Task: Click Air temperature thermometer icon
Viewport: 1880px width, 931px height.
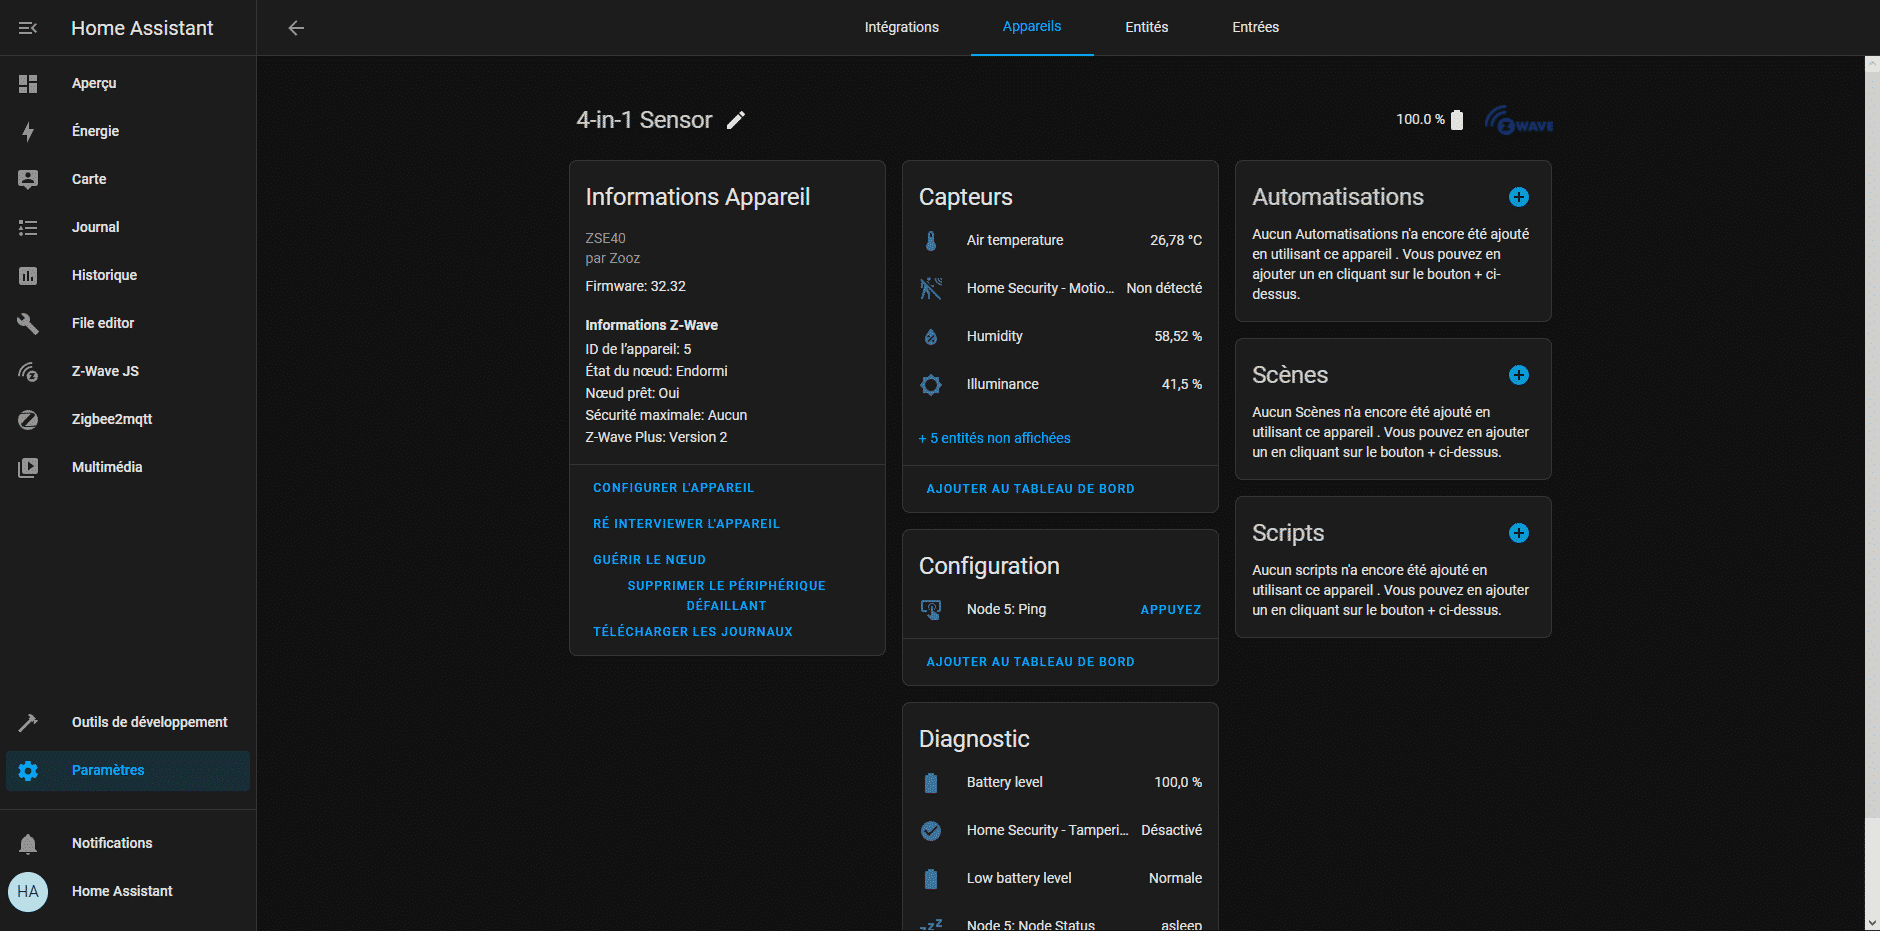Action: pos(931,241)
